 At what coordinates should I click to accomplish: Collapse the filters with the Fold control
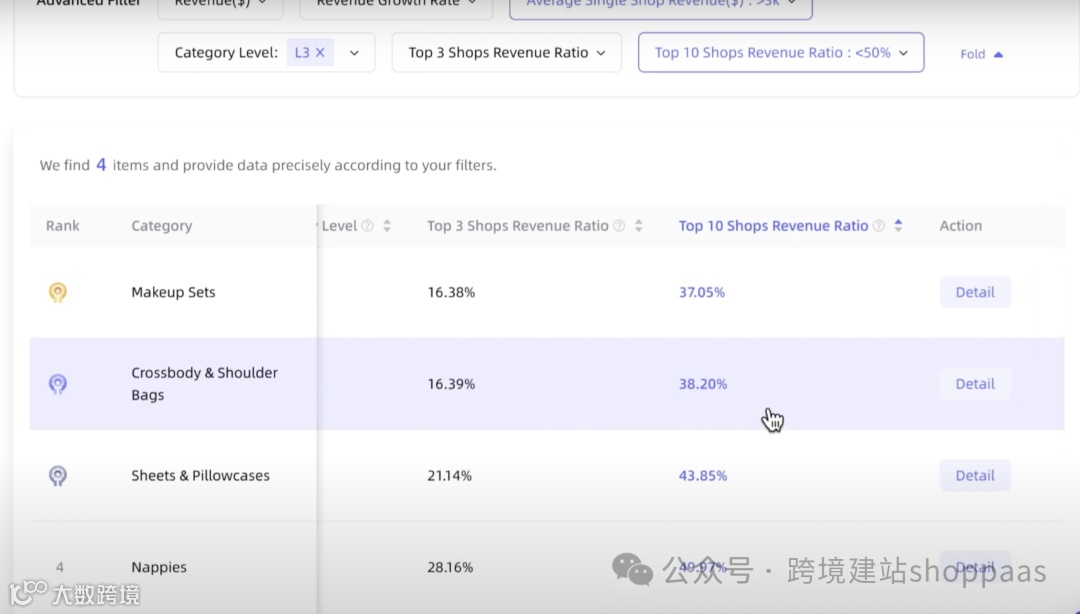981,54
